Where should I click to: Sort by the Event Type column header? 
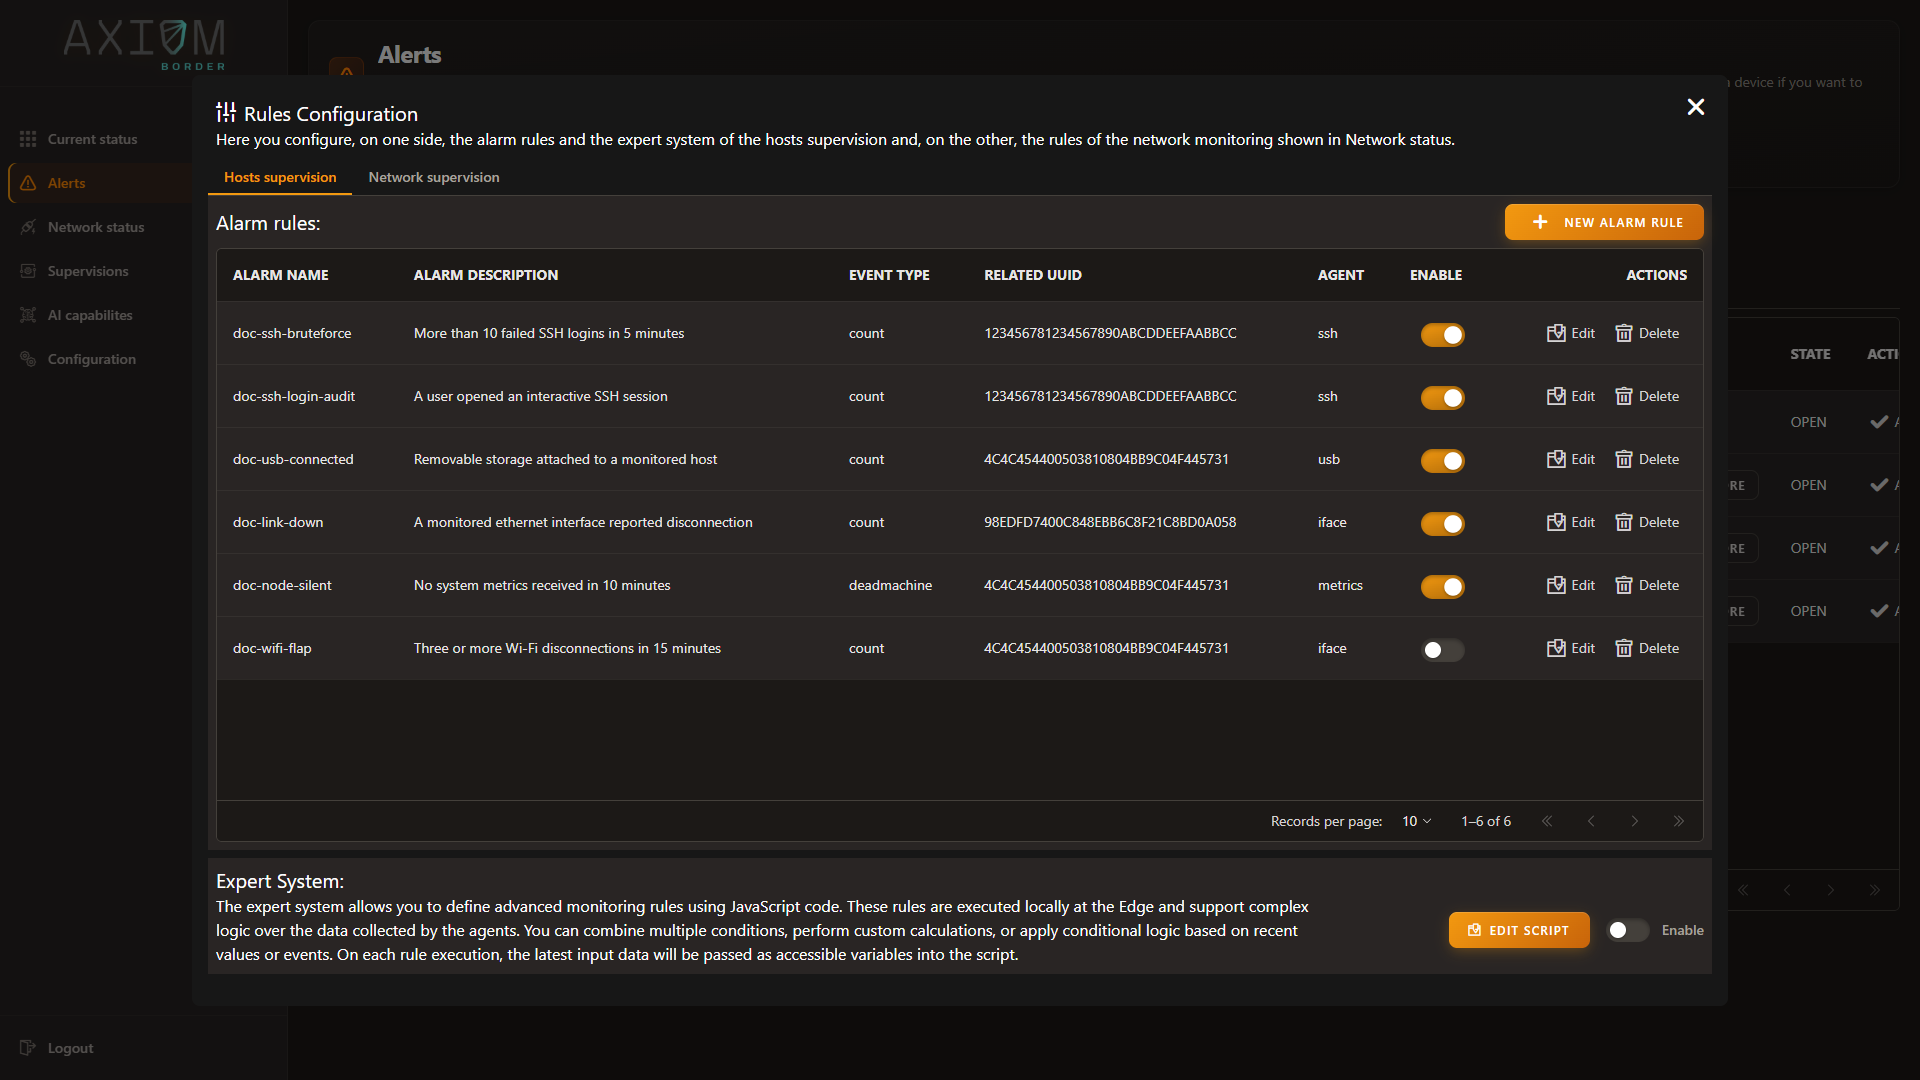(889, 275)
